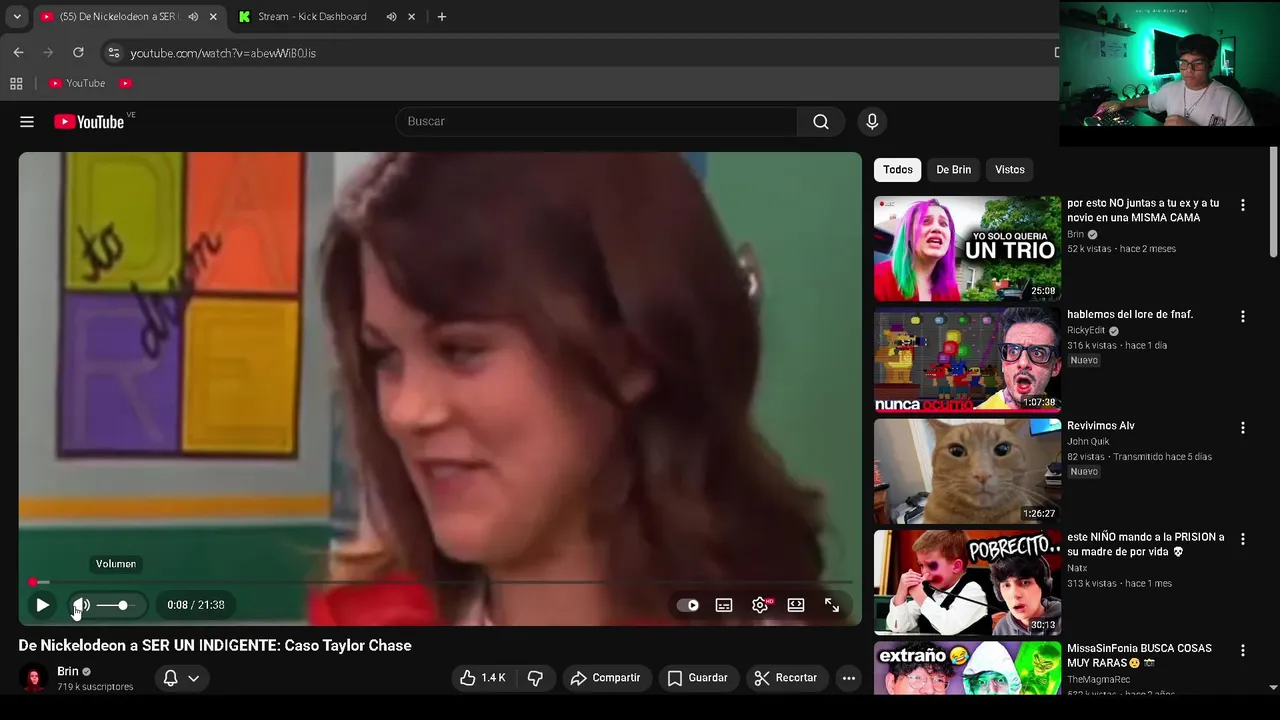Viewport: 1280px width, 720px height.
Task: Toggle subtitles captions button
Action: tap(724, 605)
